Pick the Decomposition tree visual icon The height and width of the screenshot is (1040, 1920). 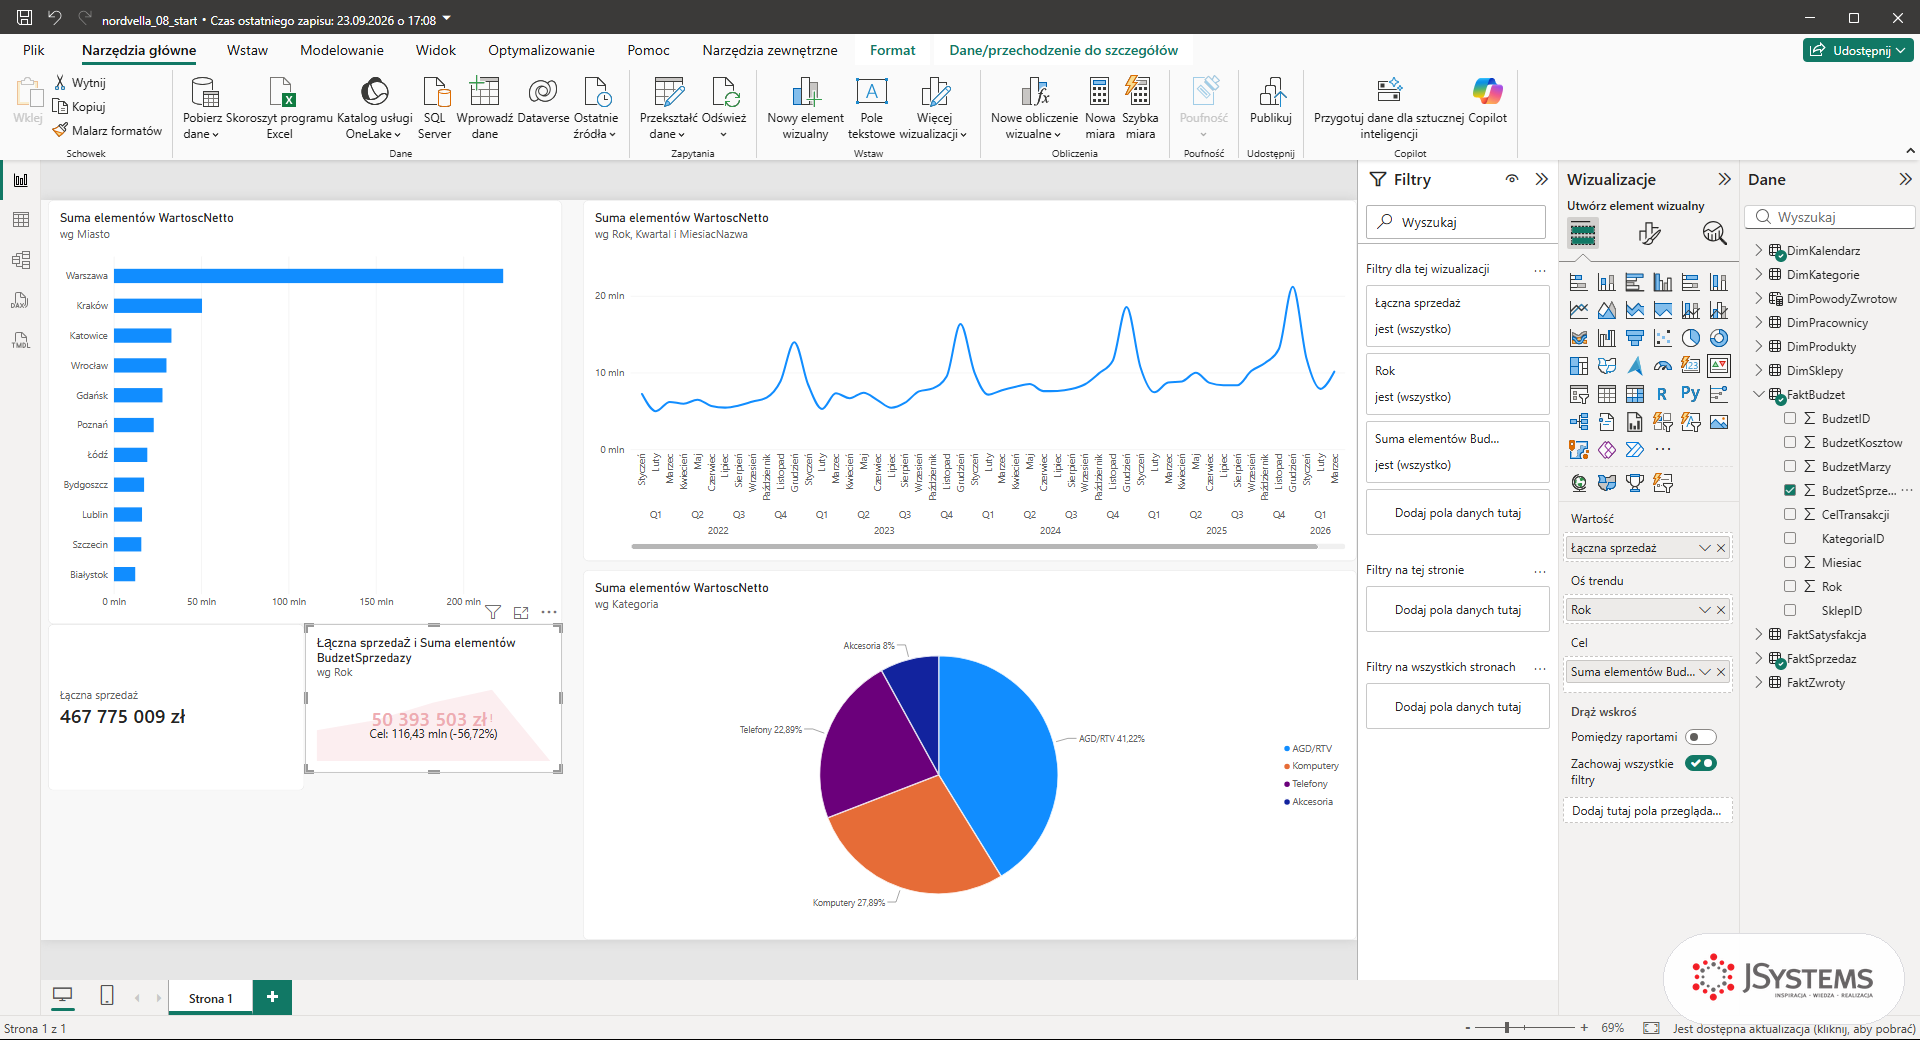tap(1579, 422)
